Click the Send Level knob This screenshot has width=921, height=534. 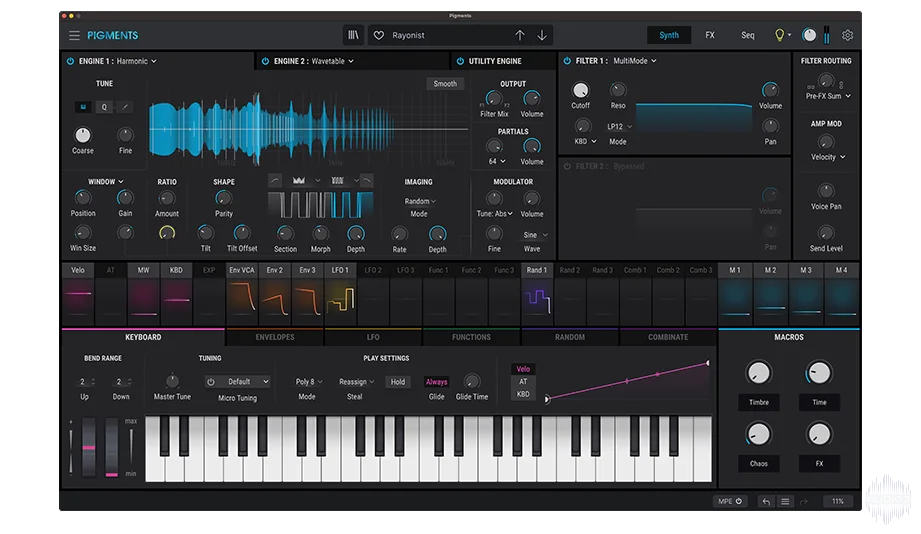coord(826,233)
